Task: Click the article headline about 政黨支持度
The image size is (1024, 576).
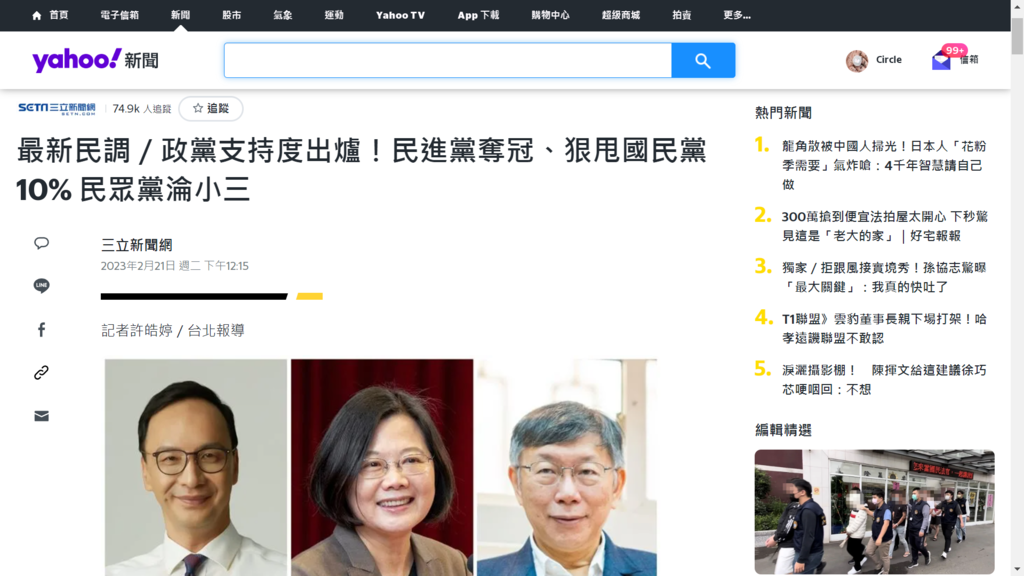Action: click(x=361, y=170)
